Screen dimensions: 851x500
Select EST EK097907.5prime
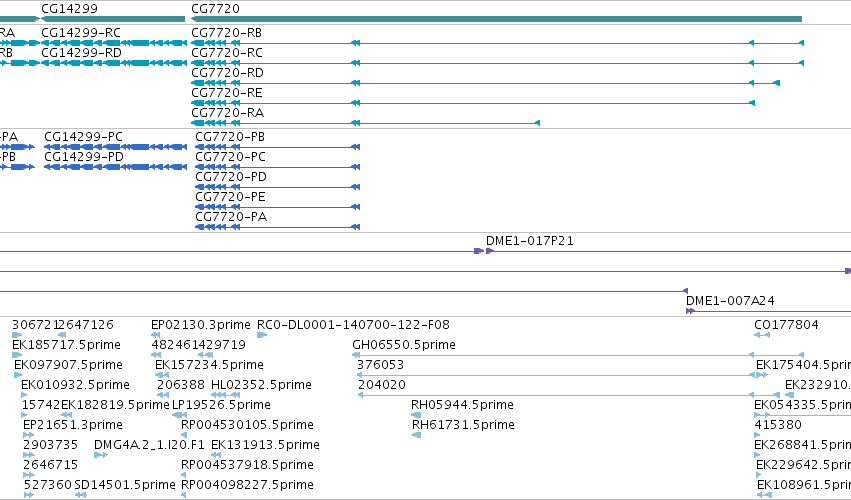(68, 365)
